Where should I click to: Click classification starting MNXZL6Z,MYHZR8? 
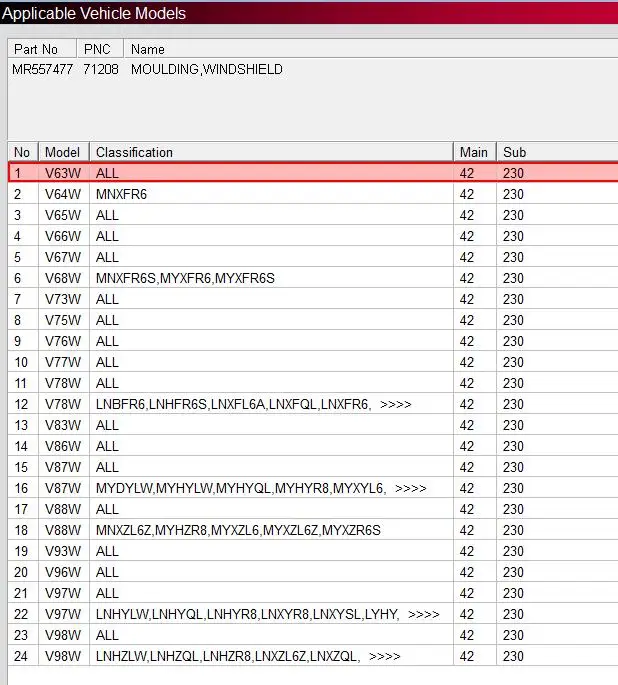click(238, 530)
